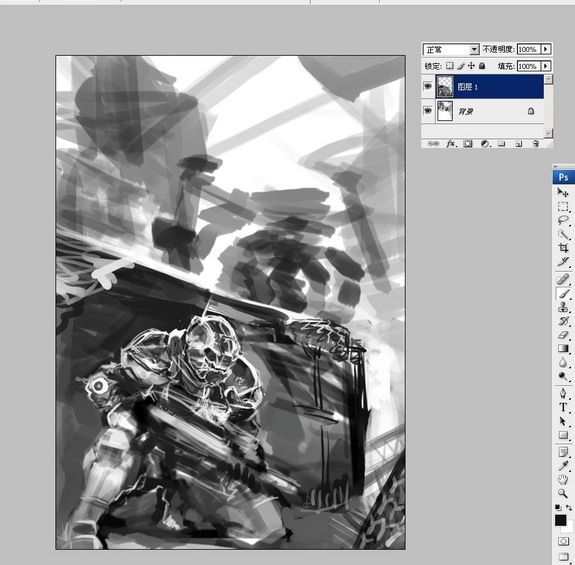Open the blend mode 正常 dropdown

(451, 49)
